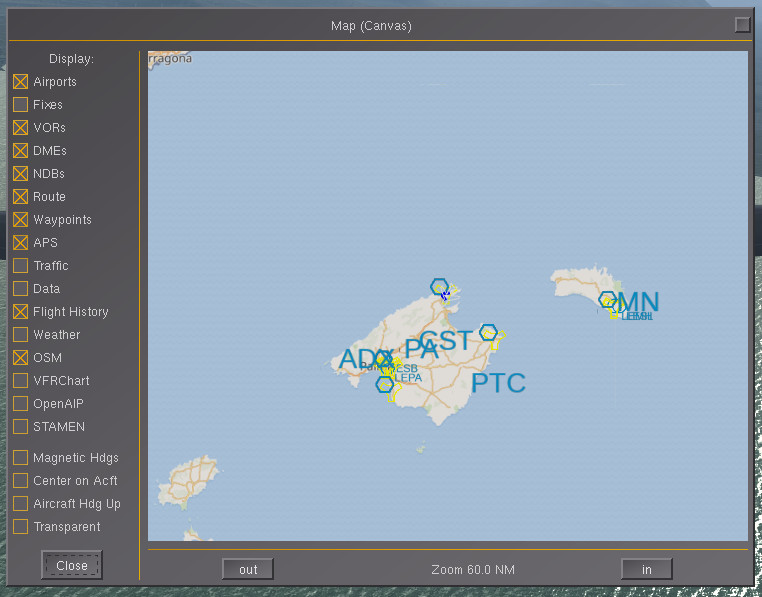Enable the VFRChart layer checkbox

pos(20,381)
